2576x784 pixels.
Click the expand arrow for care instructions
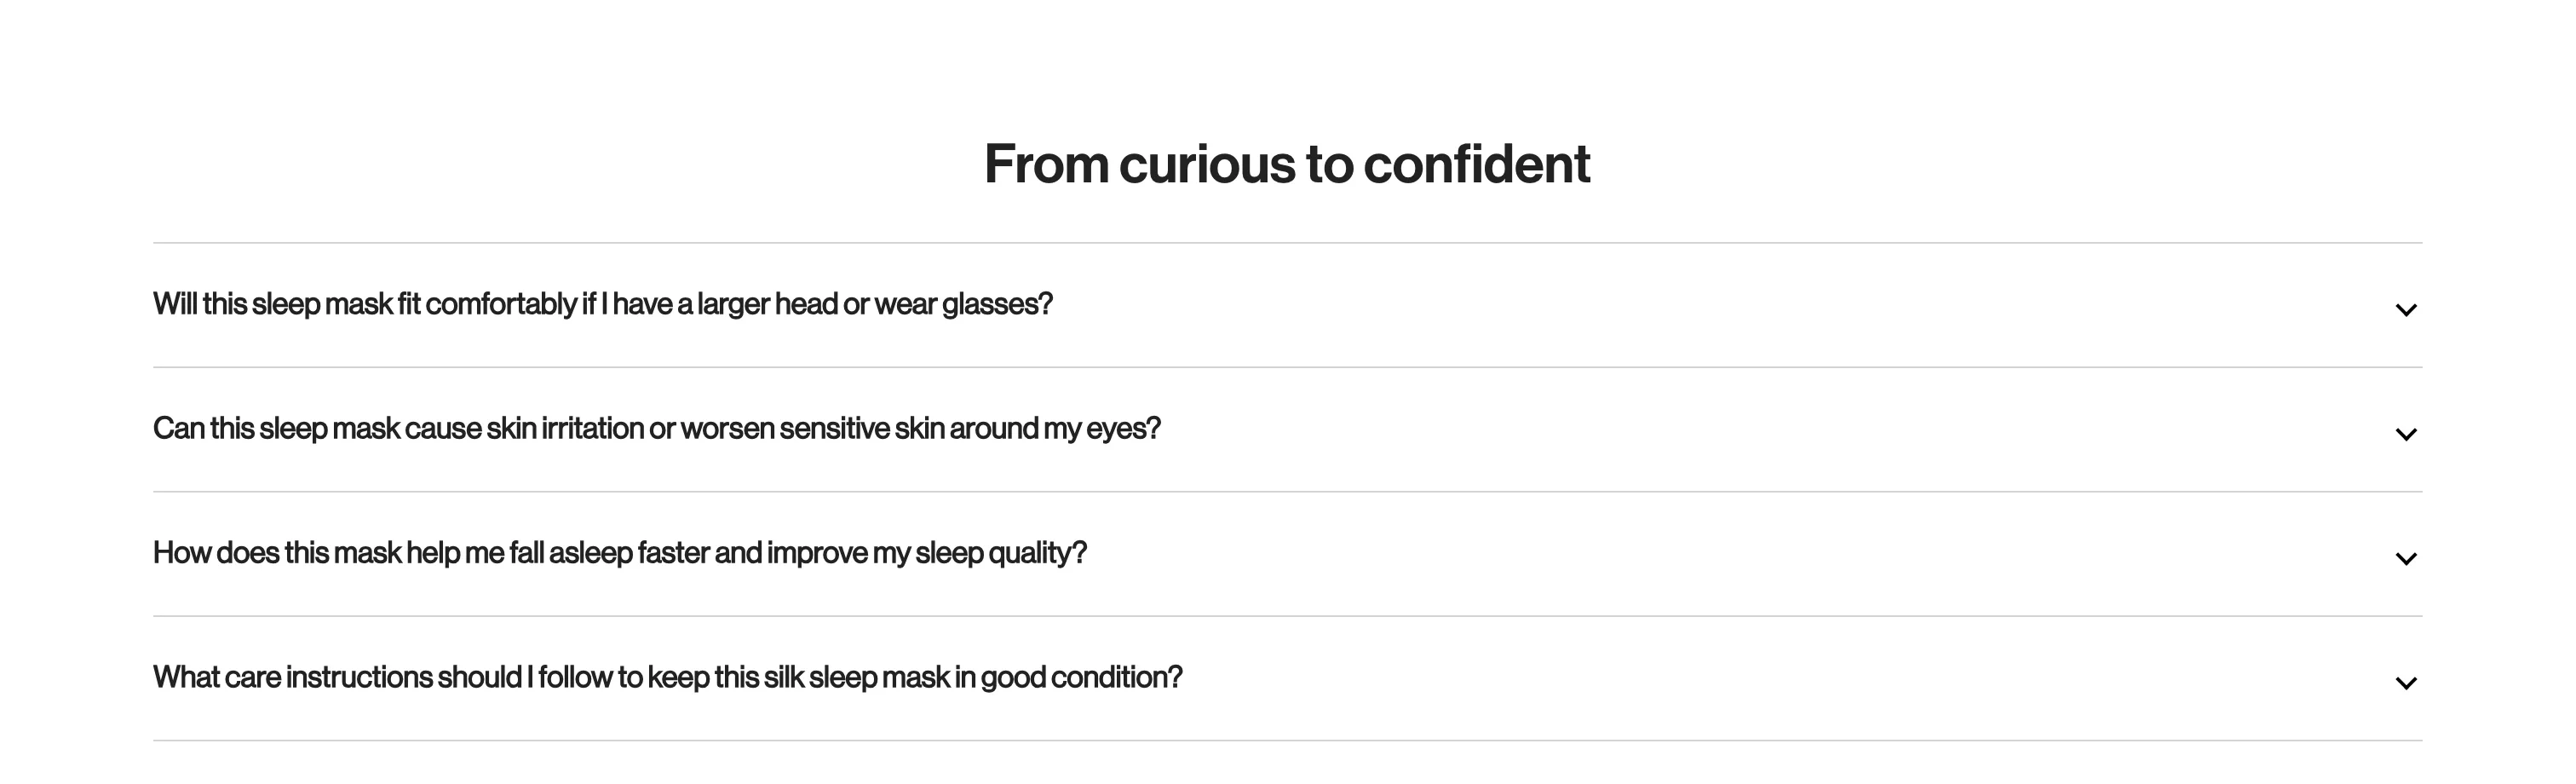pos(2405,684)
